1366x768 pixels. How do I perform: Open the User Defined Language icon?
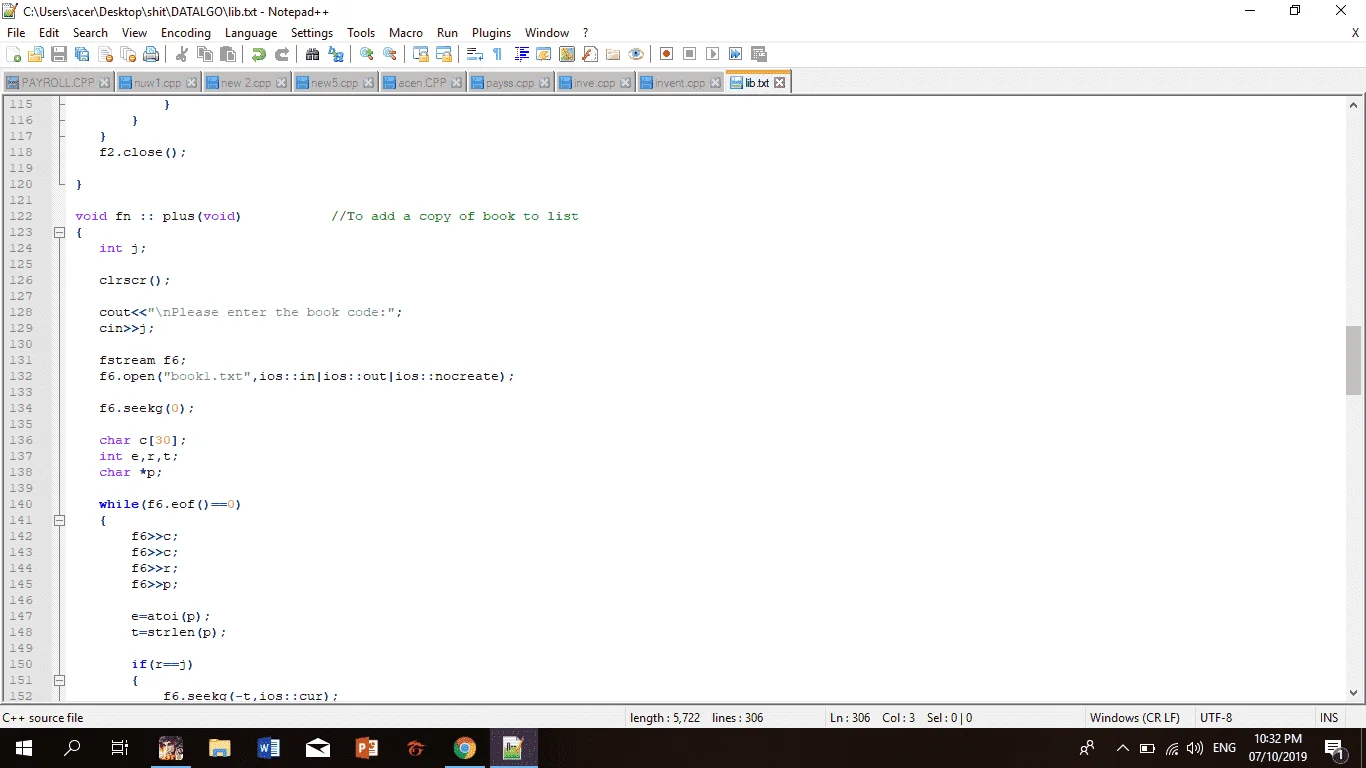(x=544, y=54)
